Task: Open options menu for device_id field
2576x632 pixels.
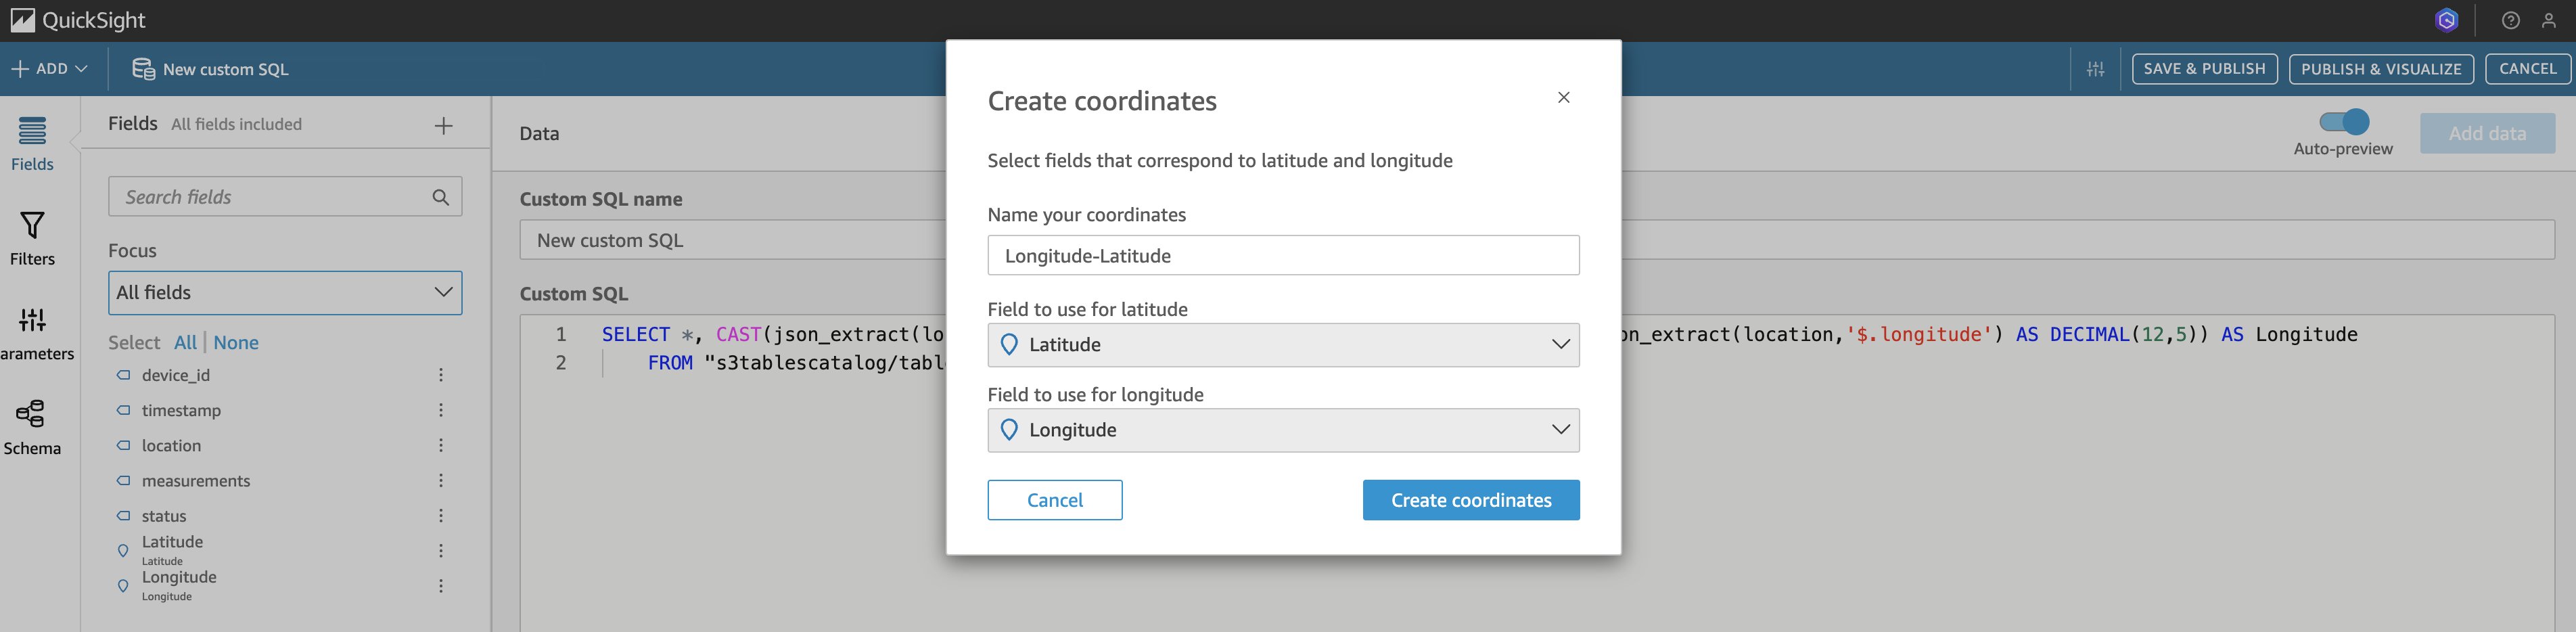Action: tap(440, 375)
